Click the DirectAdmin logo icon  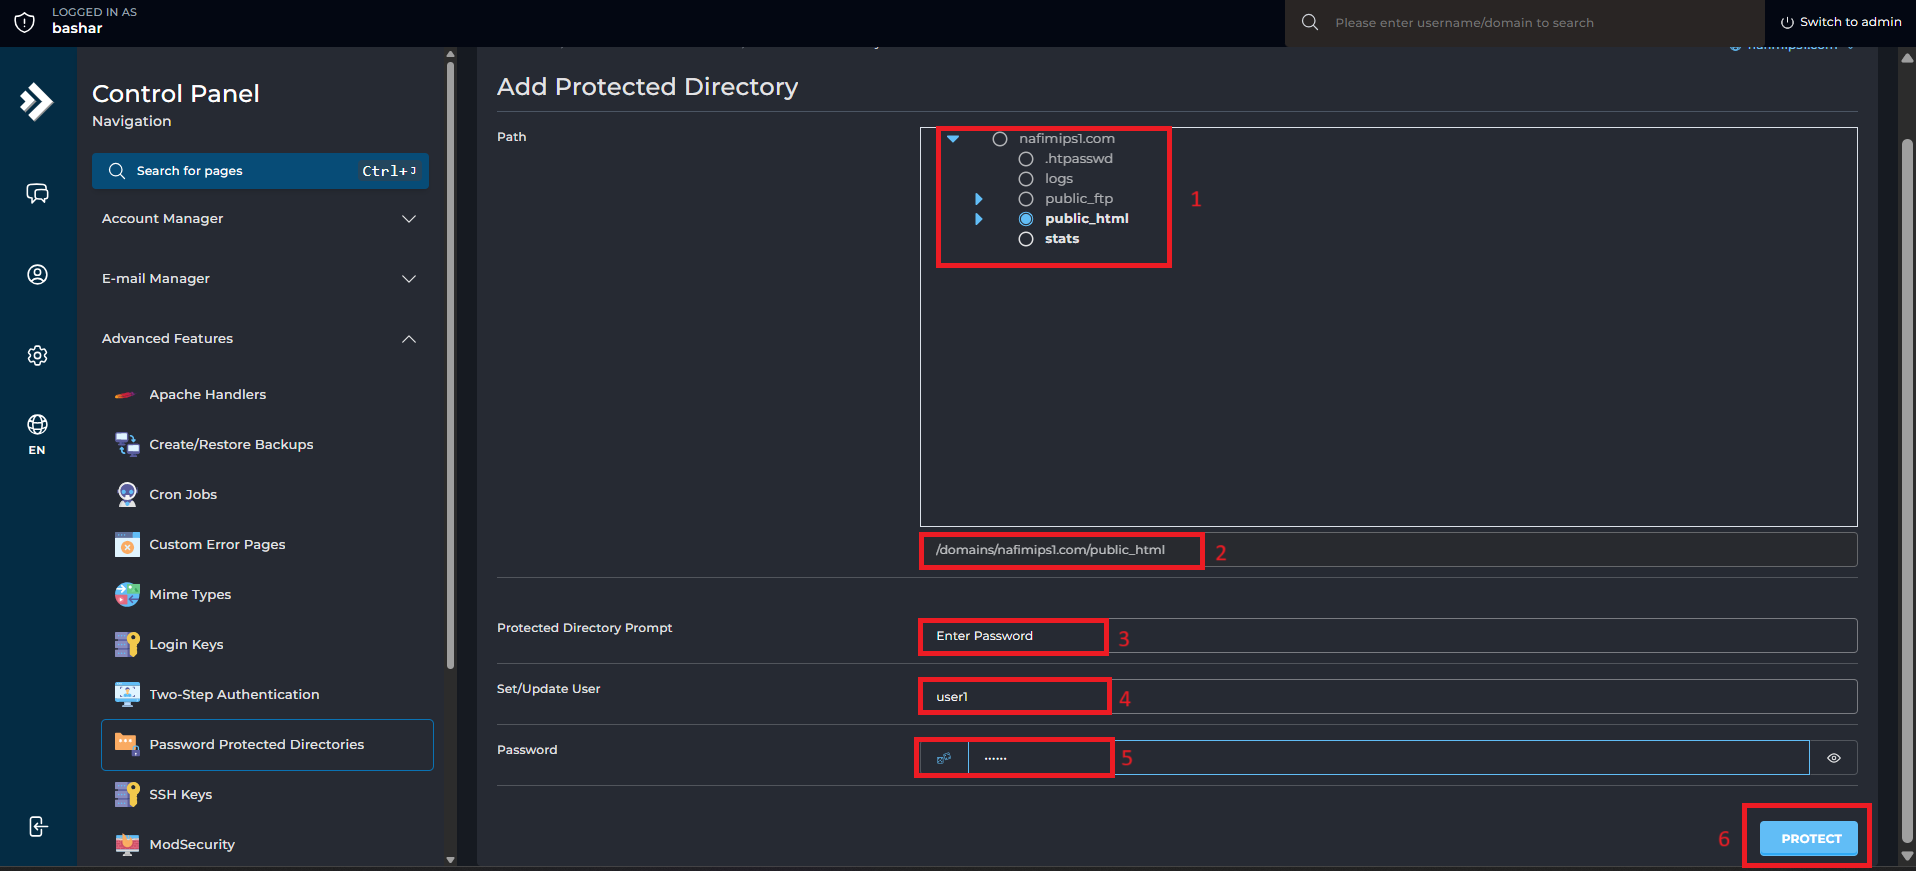pos(37,101)
